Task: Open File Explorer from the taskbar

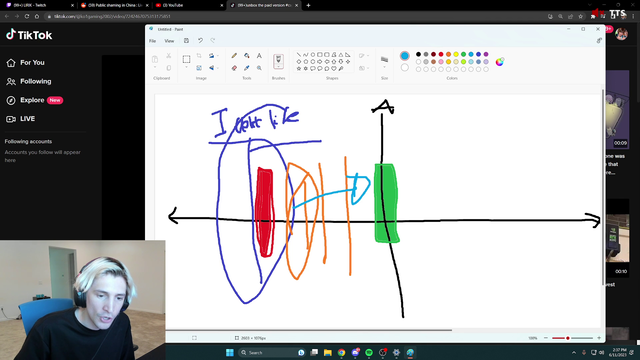Action: click(327, 352)
